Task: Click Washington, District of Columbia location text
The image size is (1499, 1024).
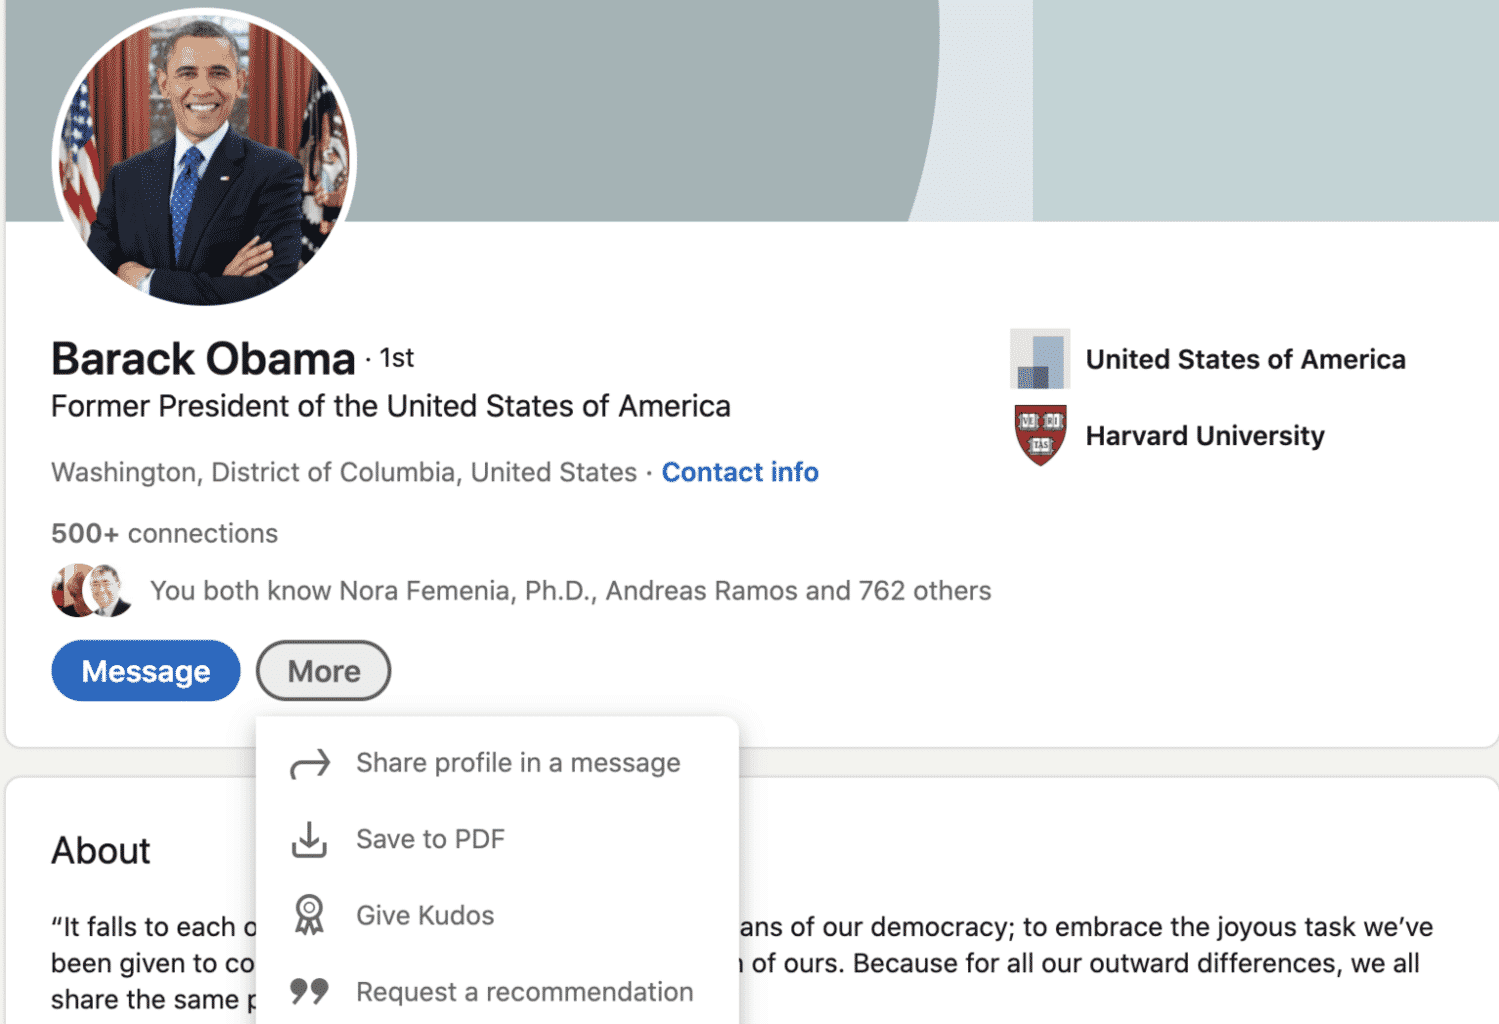Action: (343, 471)
